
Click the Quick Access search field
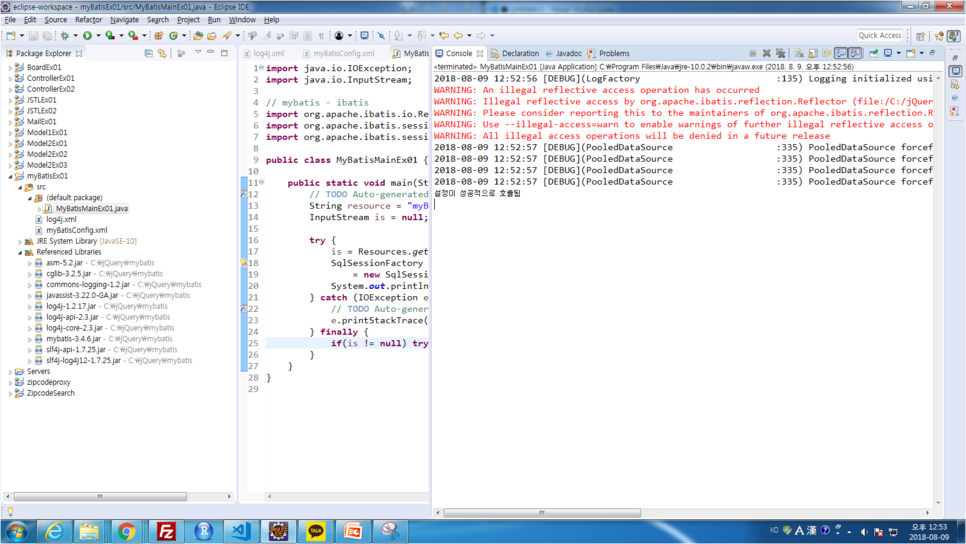coord(880,36)
